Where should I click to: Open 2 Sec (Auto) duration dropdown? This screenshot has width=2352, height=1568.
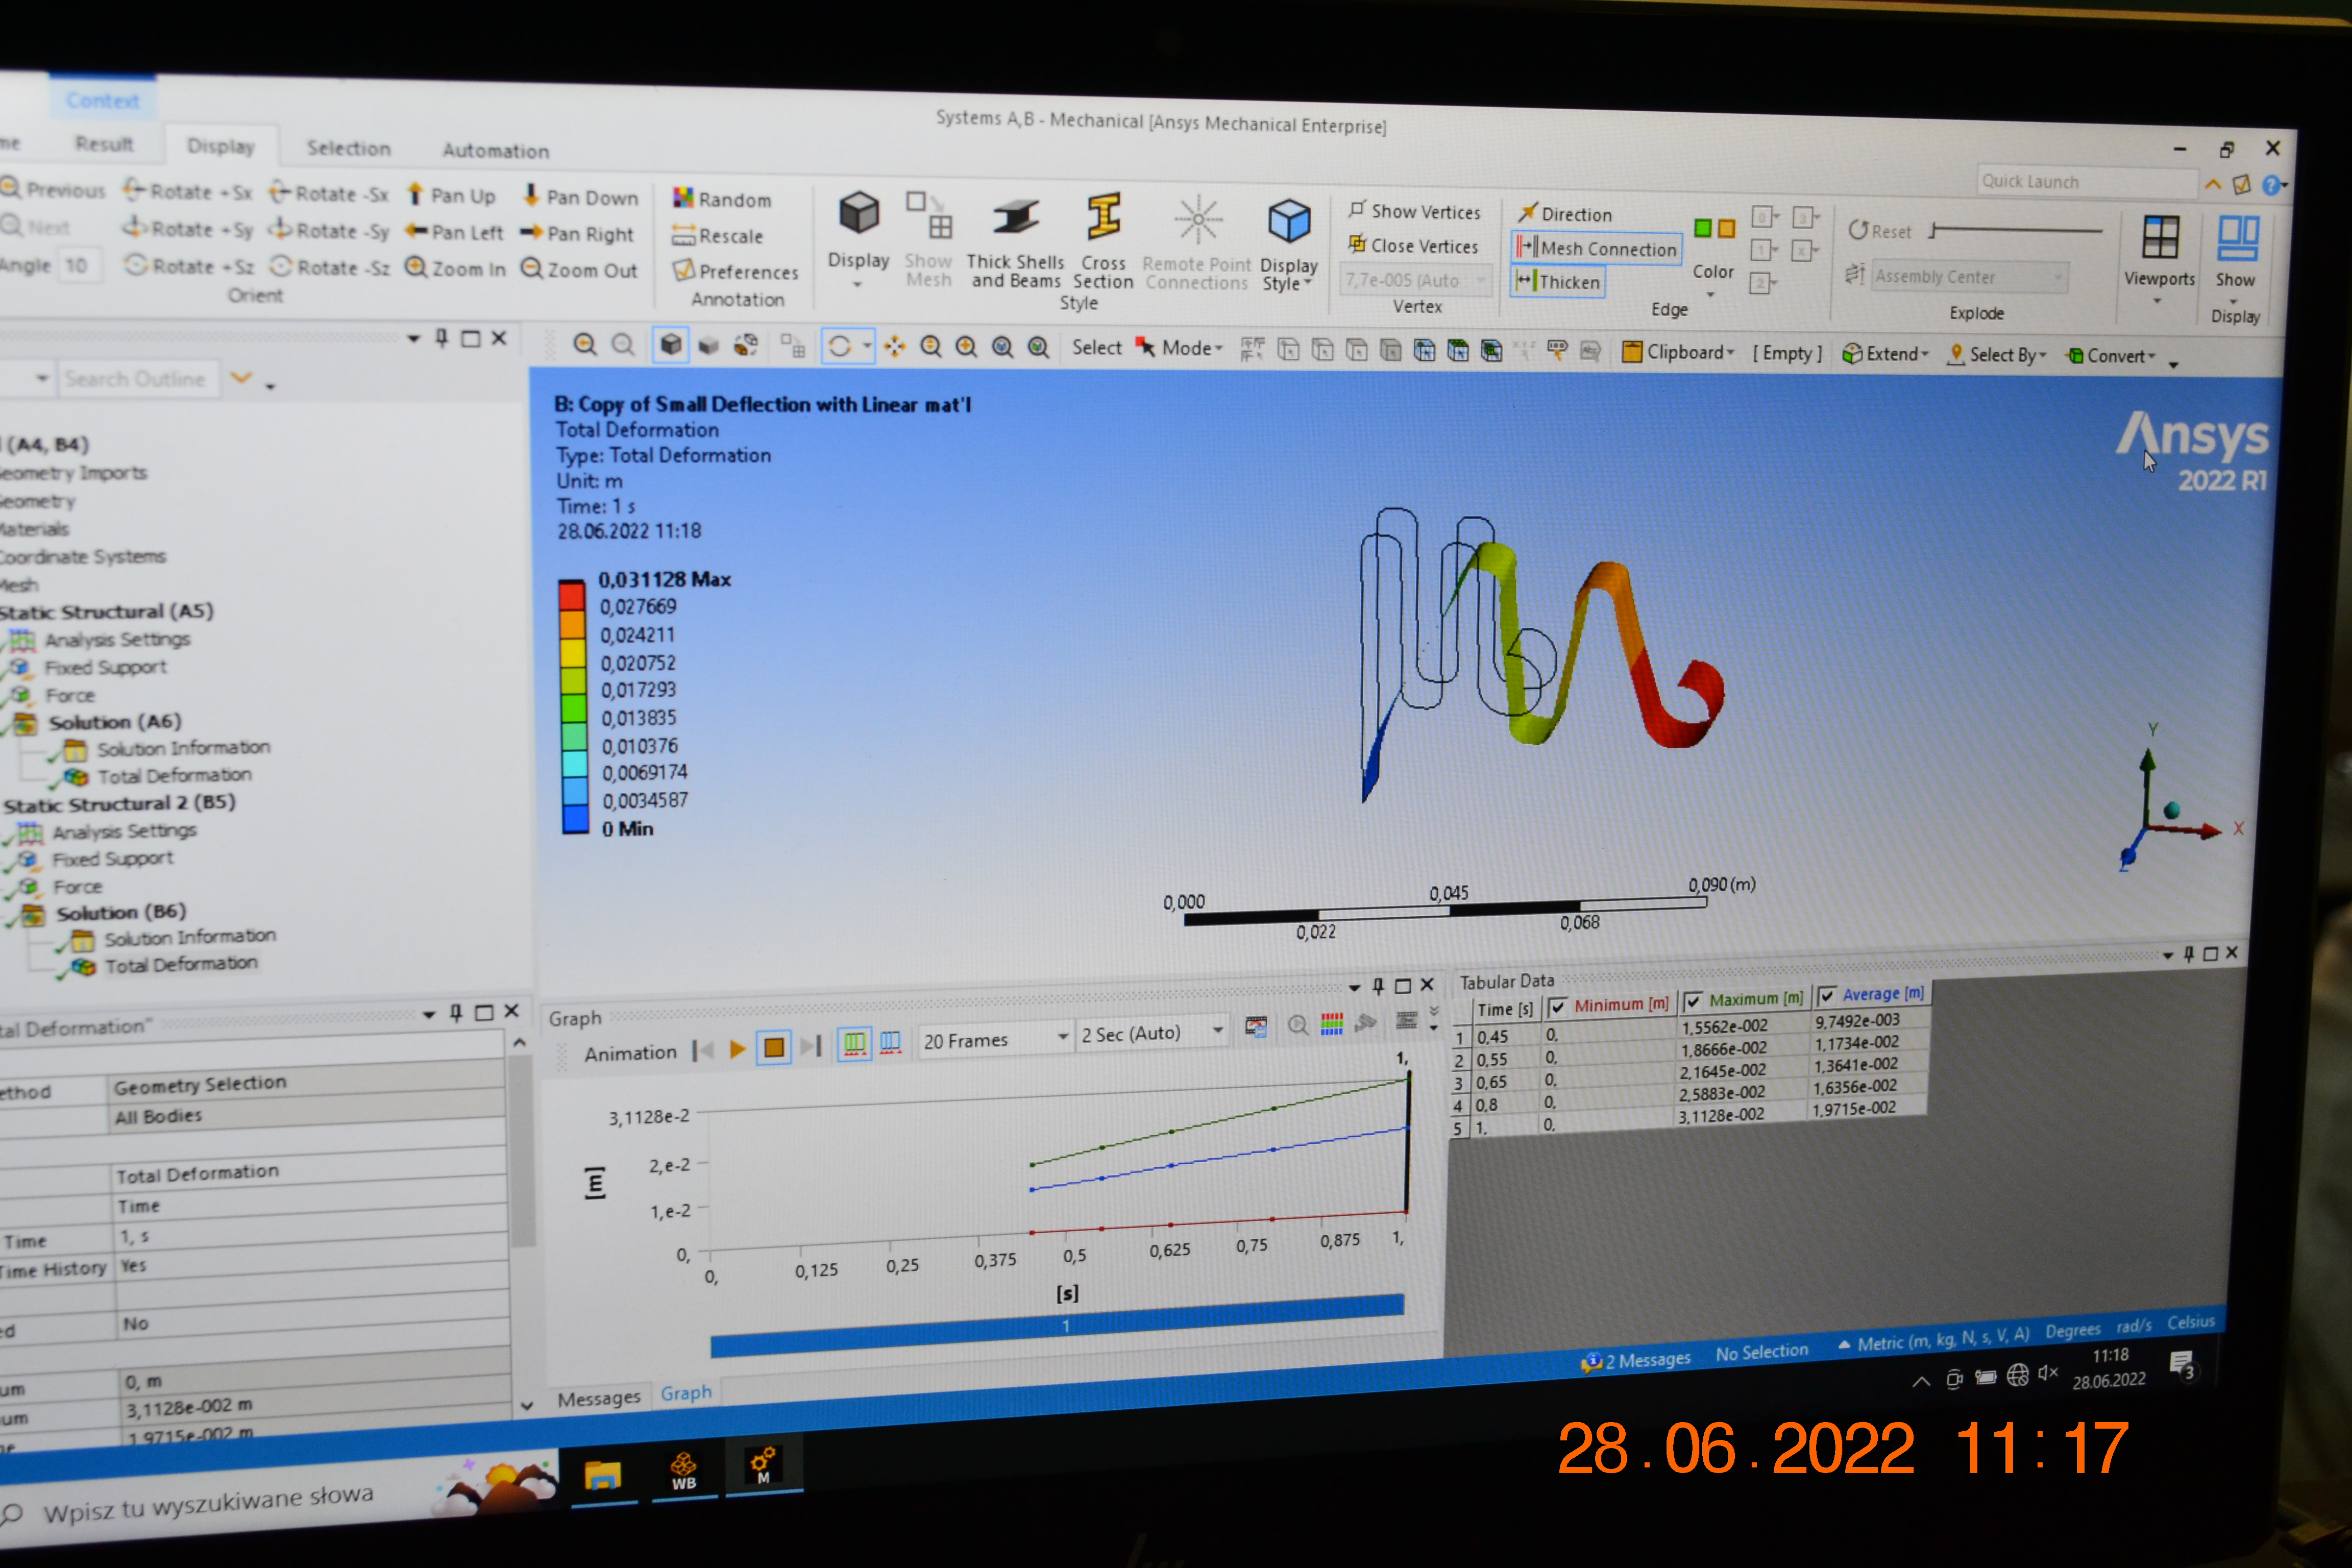click(1151, 1033)
